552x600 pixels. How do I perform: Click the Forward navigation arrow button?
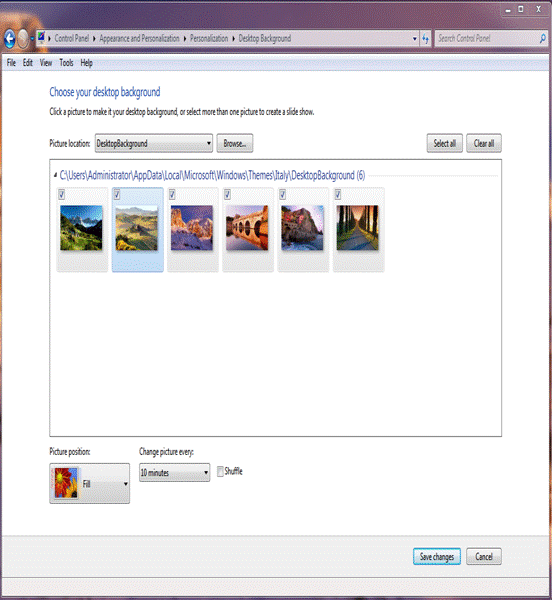23,39
